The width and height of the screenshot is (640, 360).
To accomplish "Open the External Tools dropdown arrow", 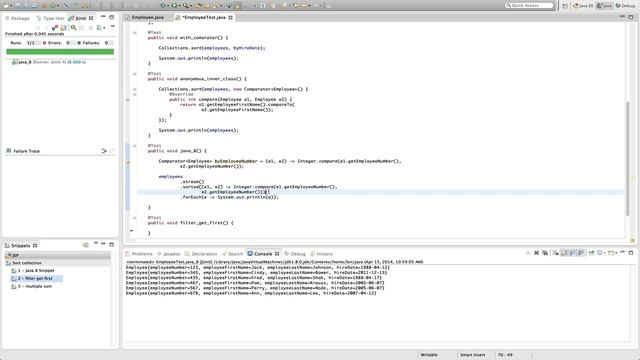I will point(191,6).
